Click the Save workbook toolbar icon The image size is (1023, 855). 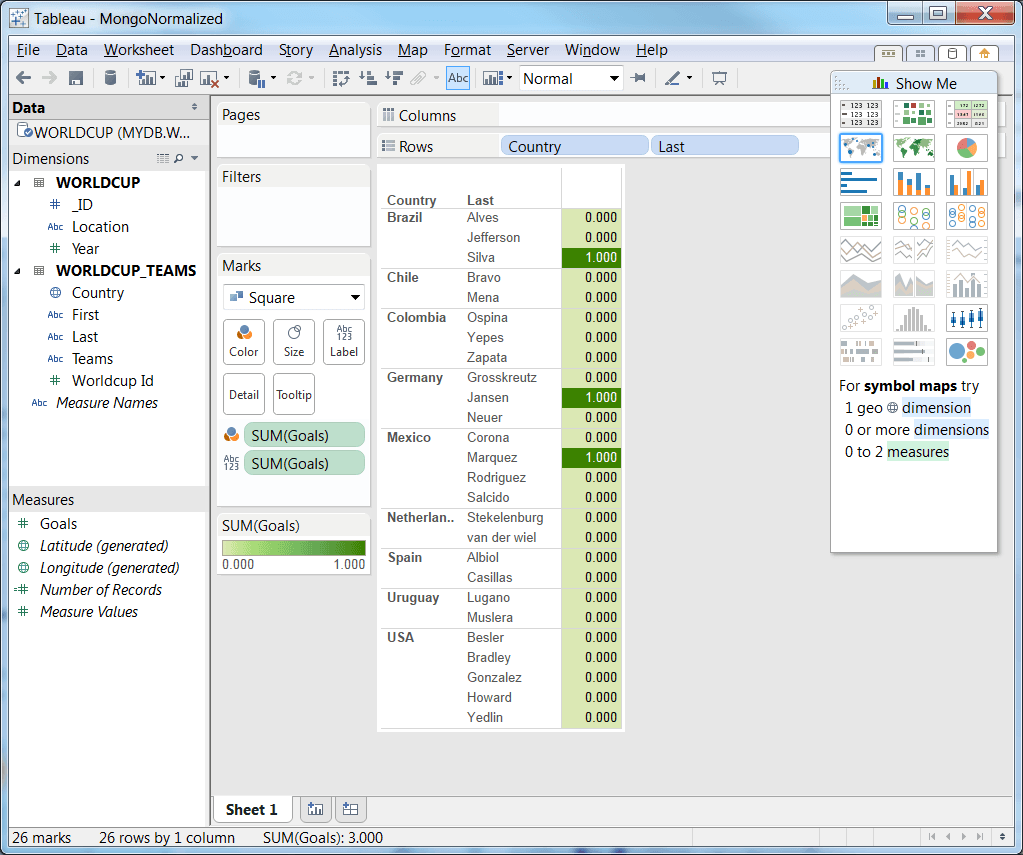(x=76, y=78)
